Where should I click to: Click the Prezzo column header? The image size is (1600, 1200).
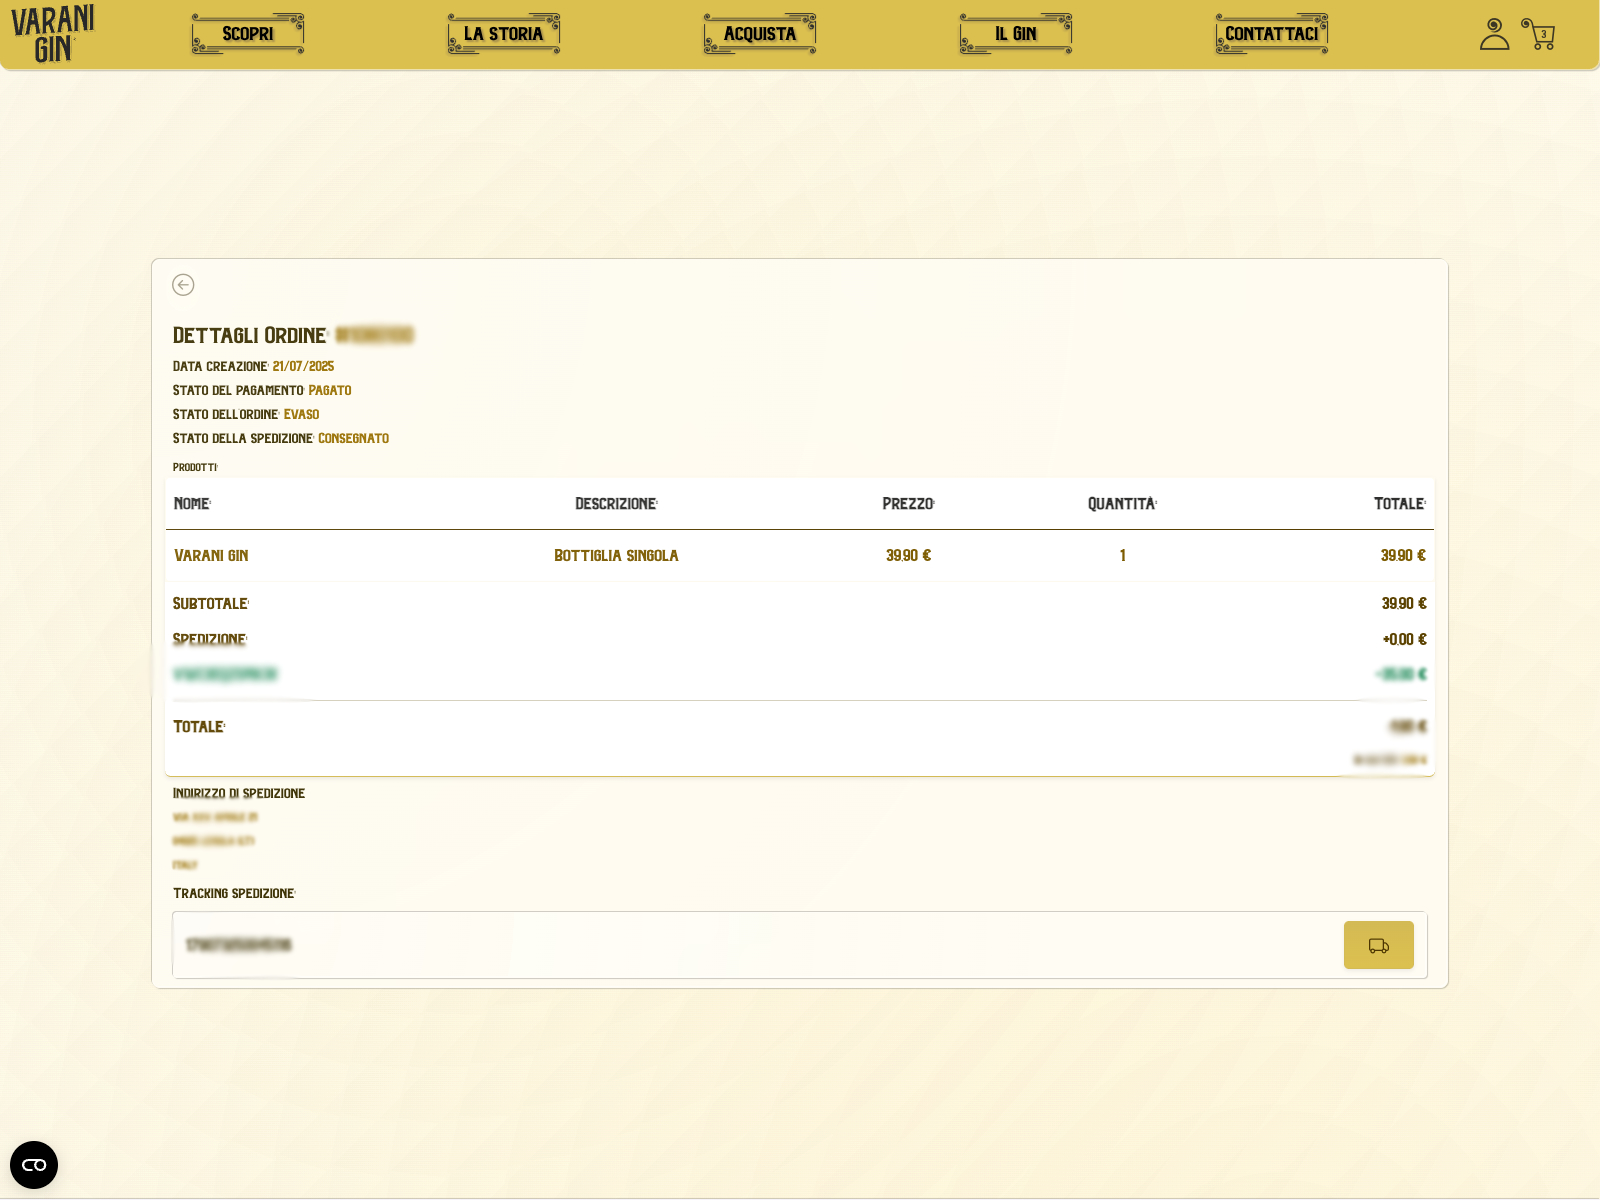tap(908, 504)
